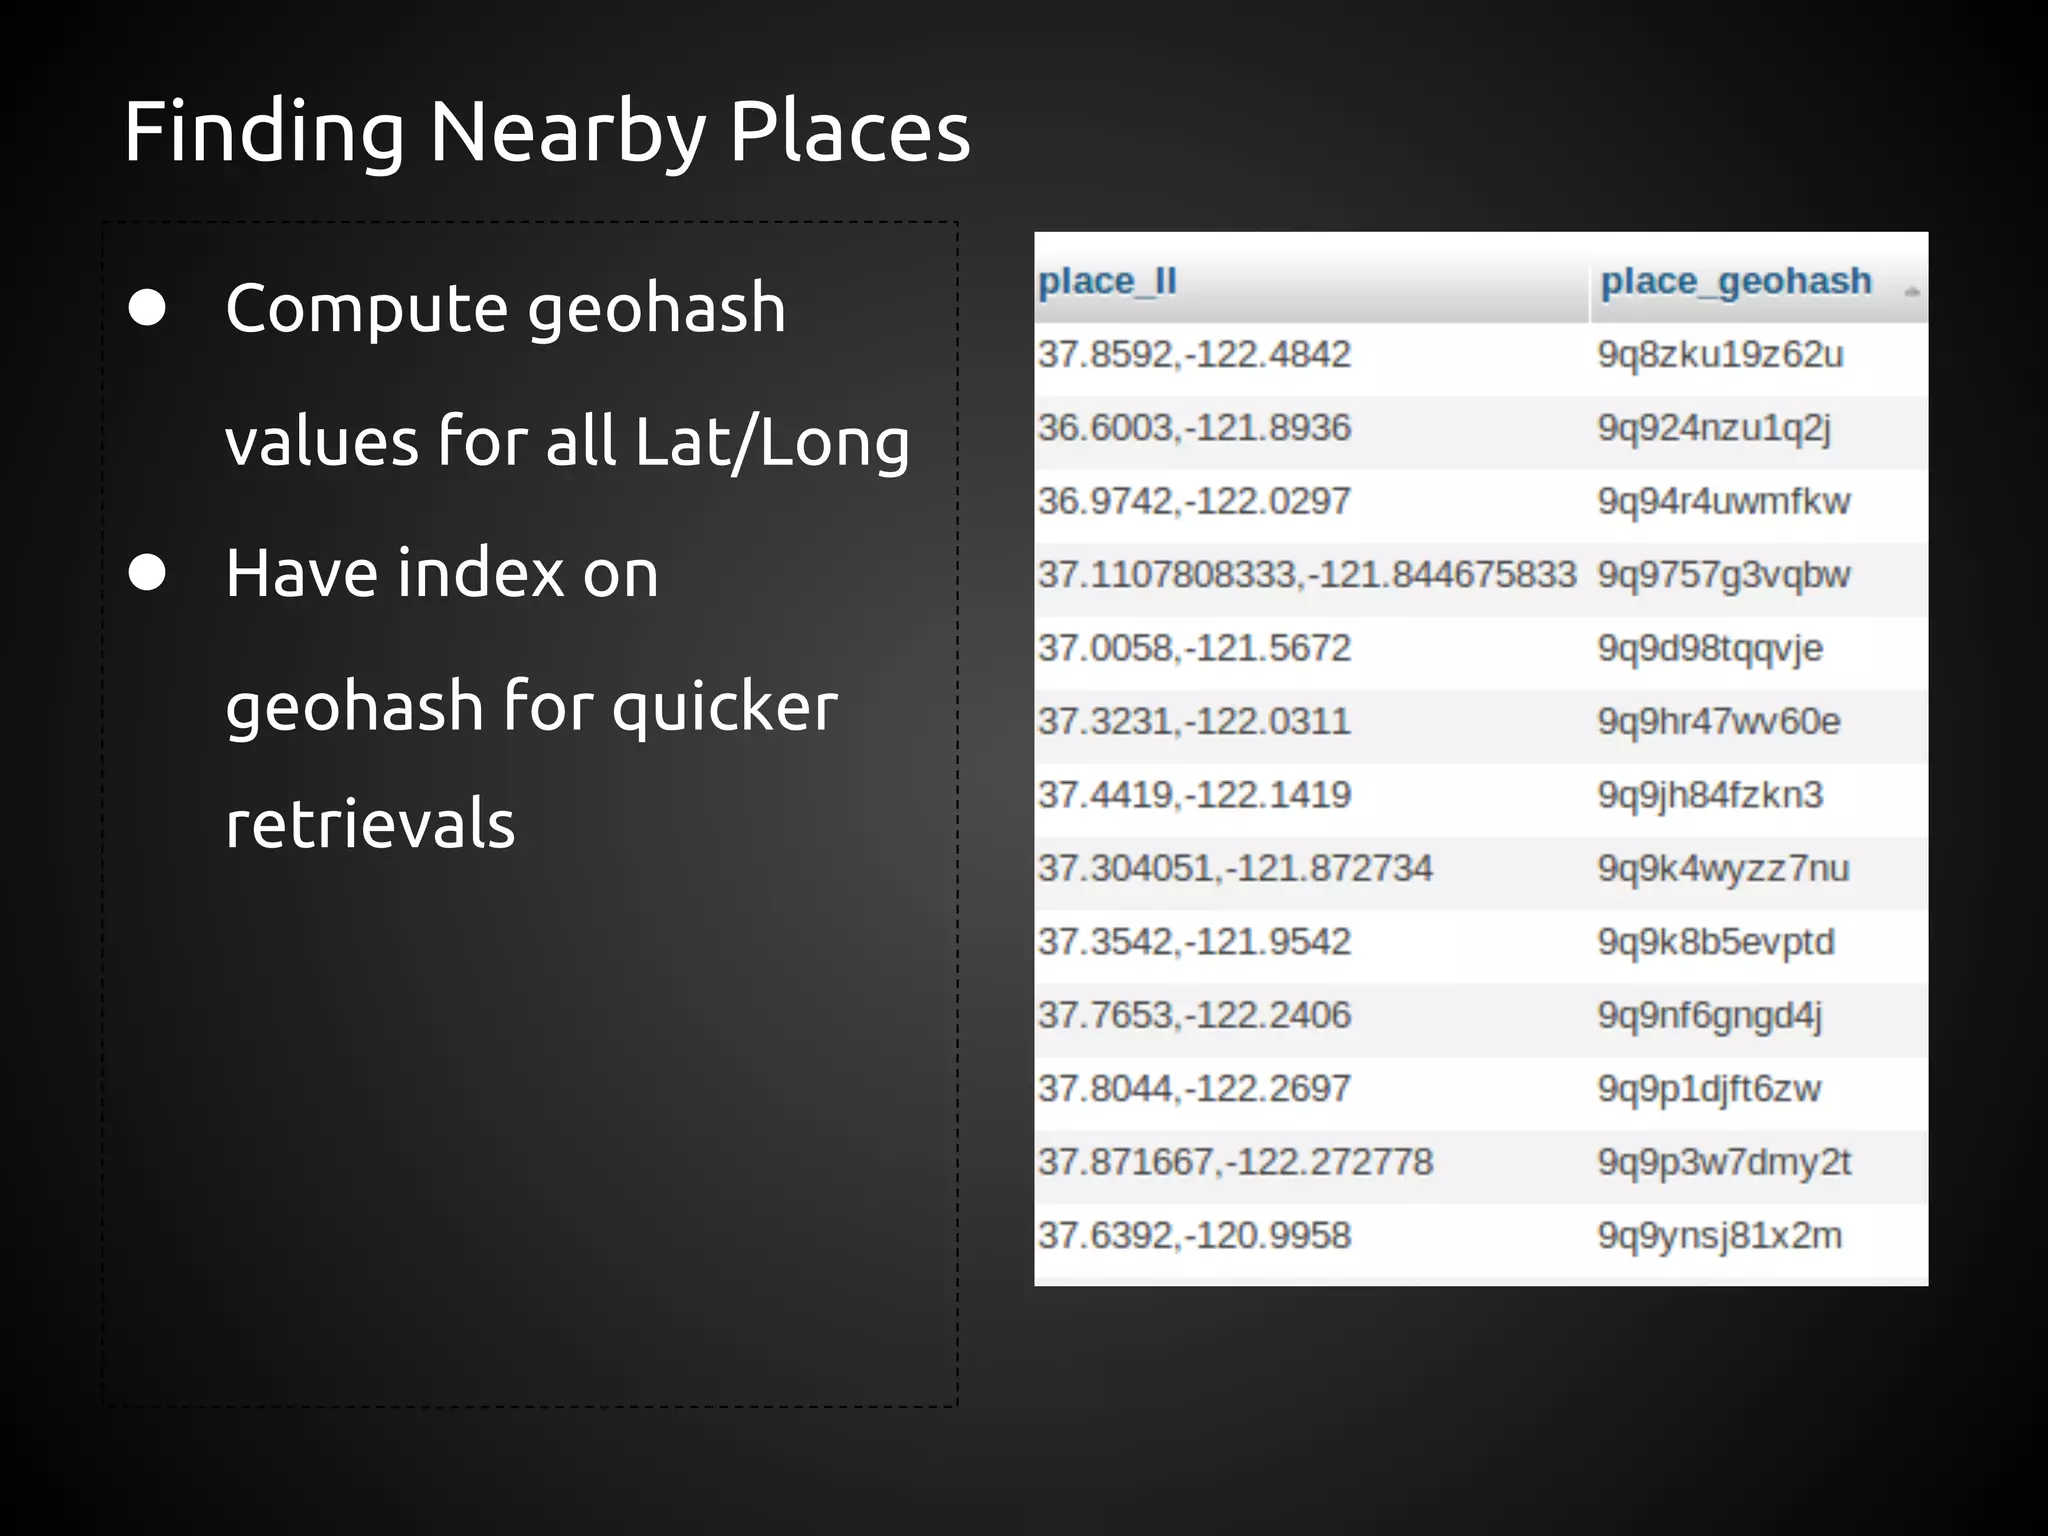Select the geohash 9q9ynsj81x2m
2048x1536 pixels.
pos(1719,1236)
